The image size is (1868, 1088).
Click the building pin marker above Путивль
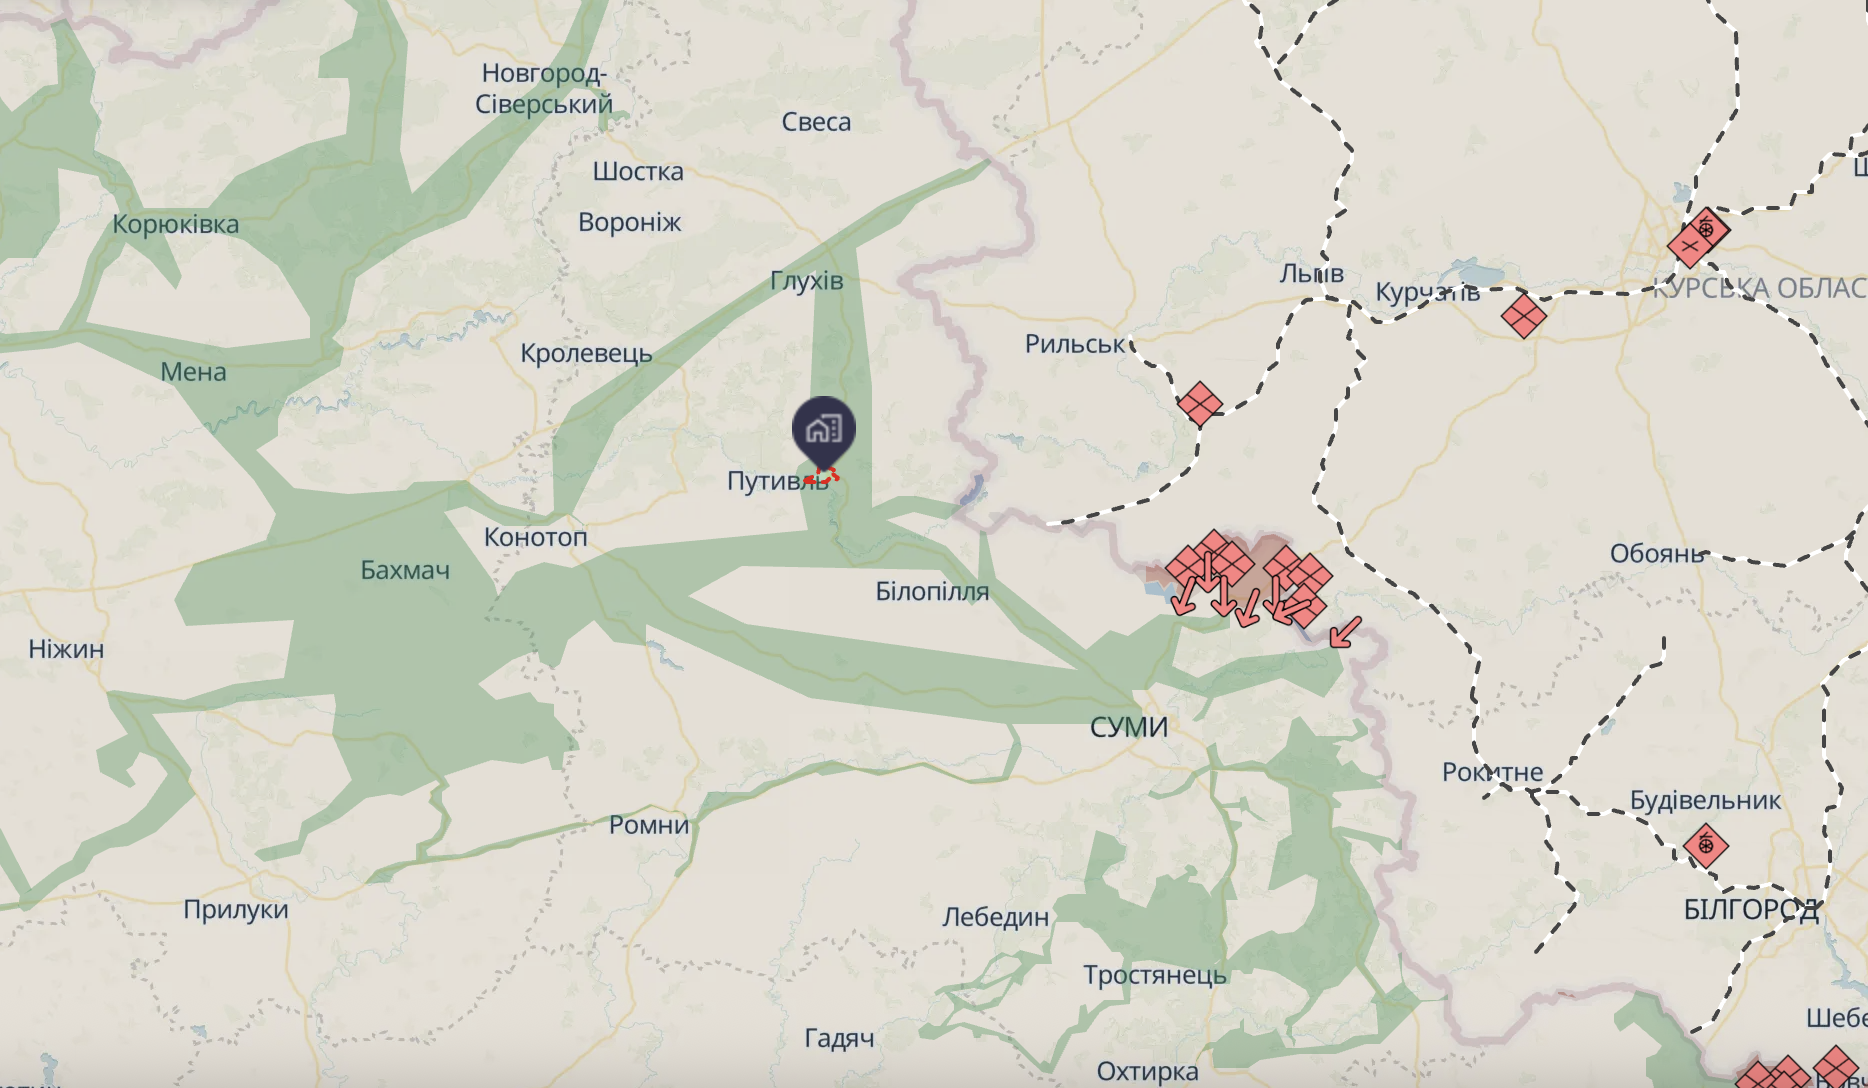(824, 430)
